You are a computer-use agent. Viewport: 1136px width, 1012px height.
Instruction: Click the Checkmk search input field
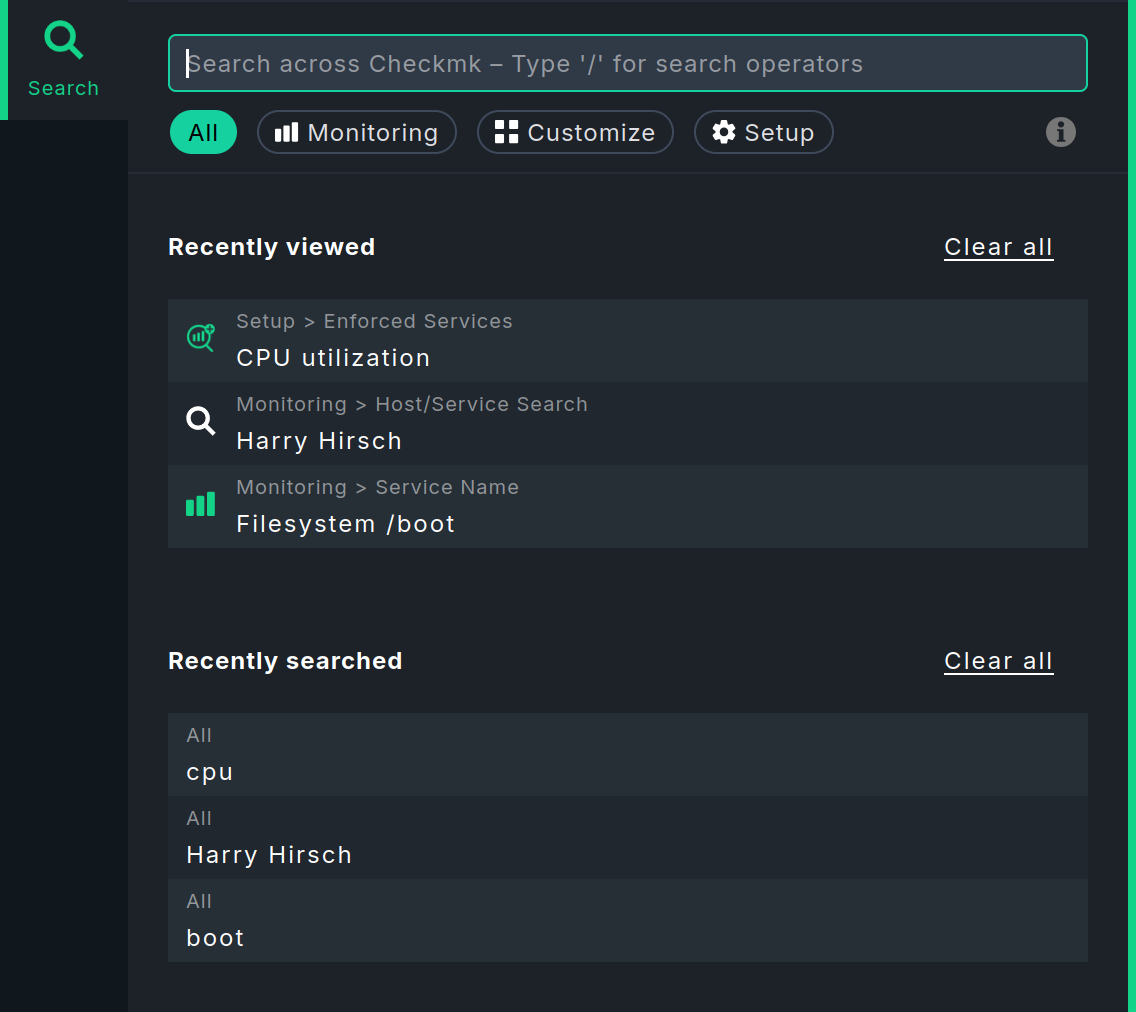pos(628,63)
